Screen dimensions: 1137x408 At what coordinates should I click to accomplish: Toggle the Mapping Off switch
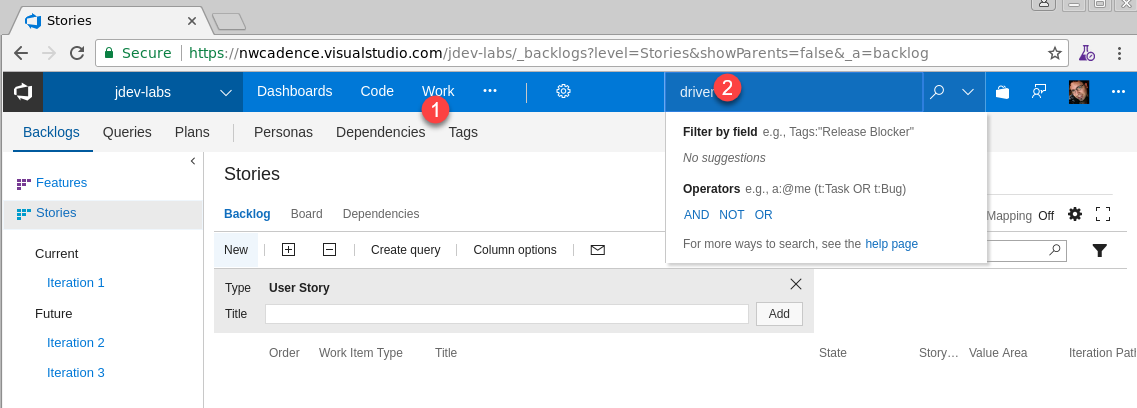point(1045,215)
